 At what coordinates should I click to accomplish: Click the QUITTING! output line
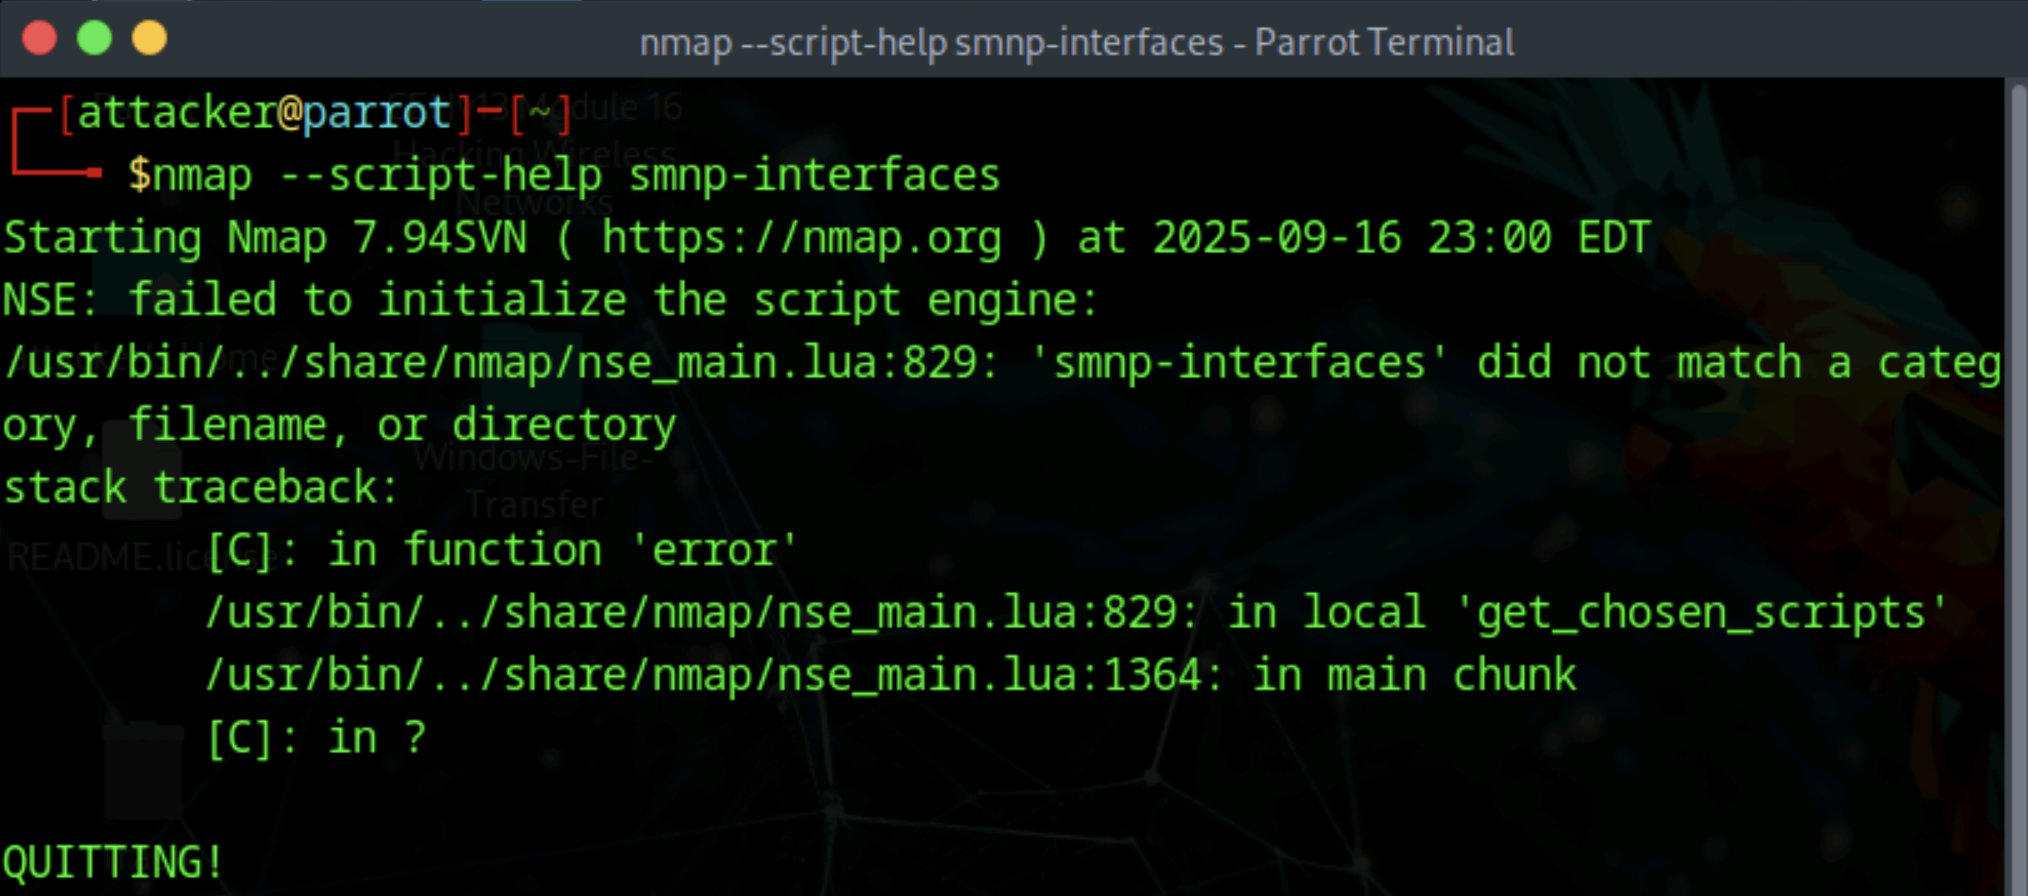tap(112, 862)
